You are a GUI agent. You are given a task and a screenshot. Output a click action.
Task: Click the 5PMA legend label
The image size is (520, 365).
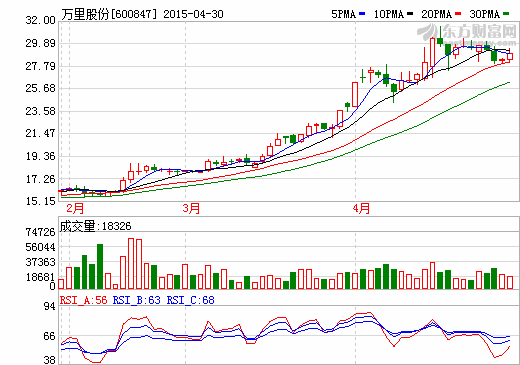(343, 14)
